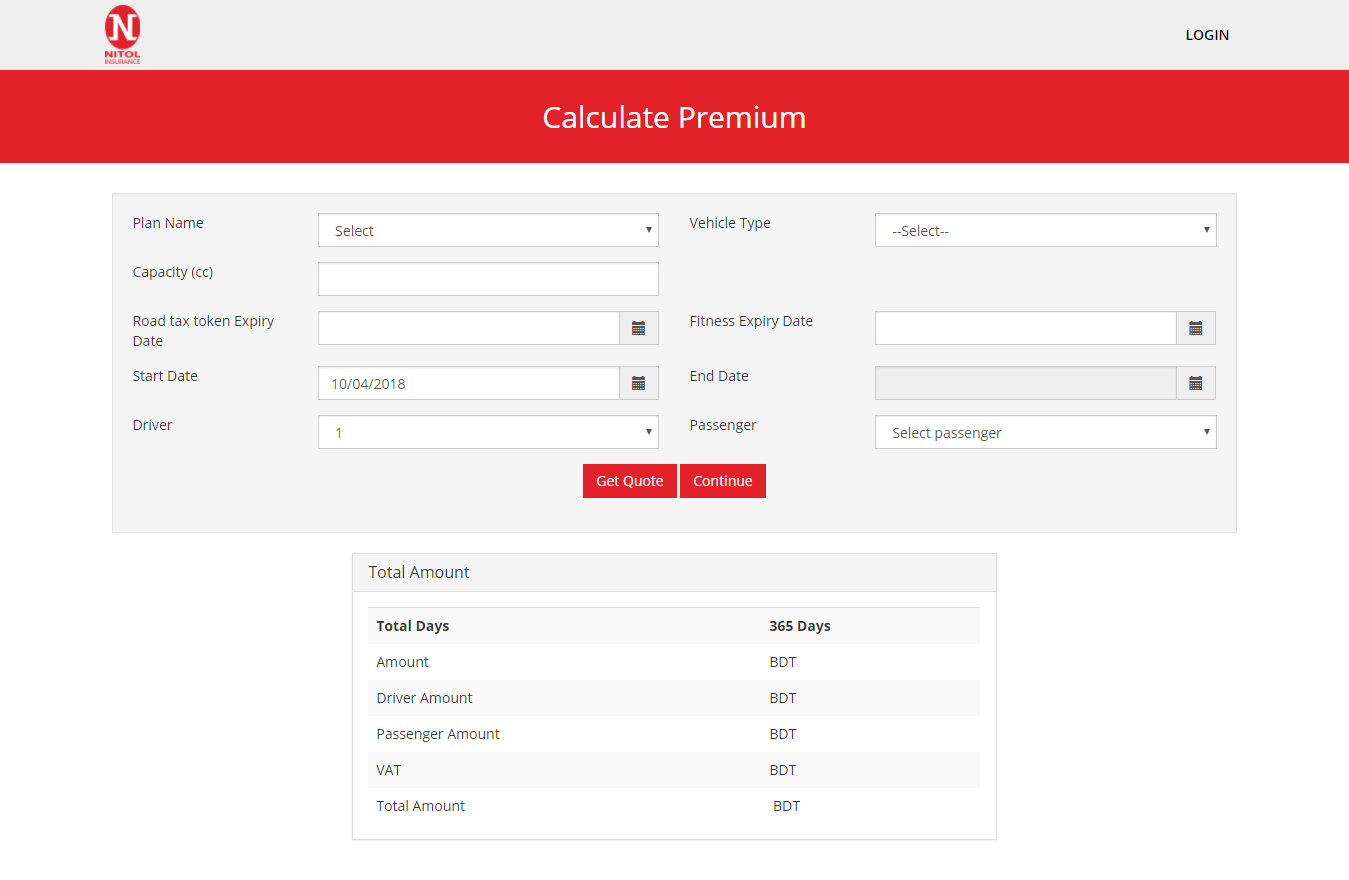Open the Select passenger dropdown

coord(1045,432)
